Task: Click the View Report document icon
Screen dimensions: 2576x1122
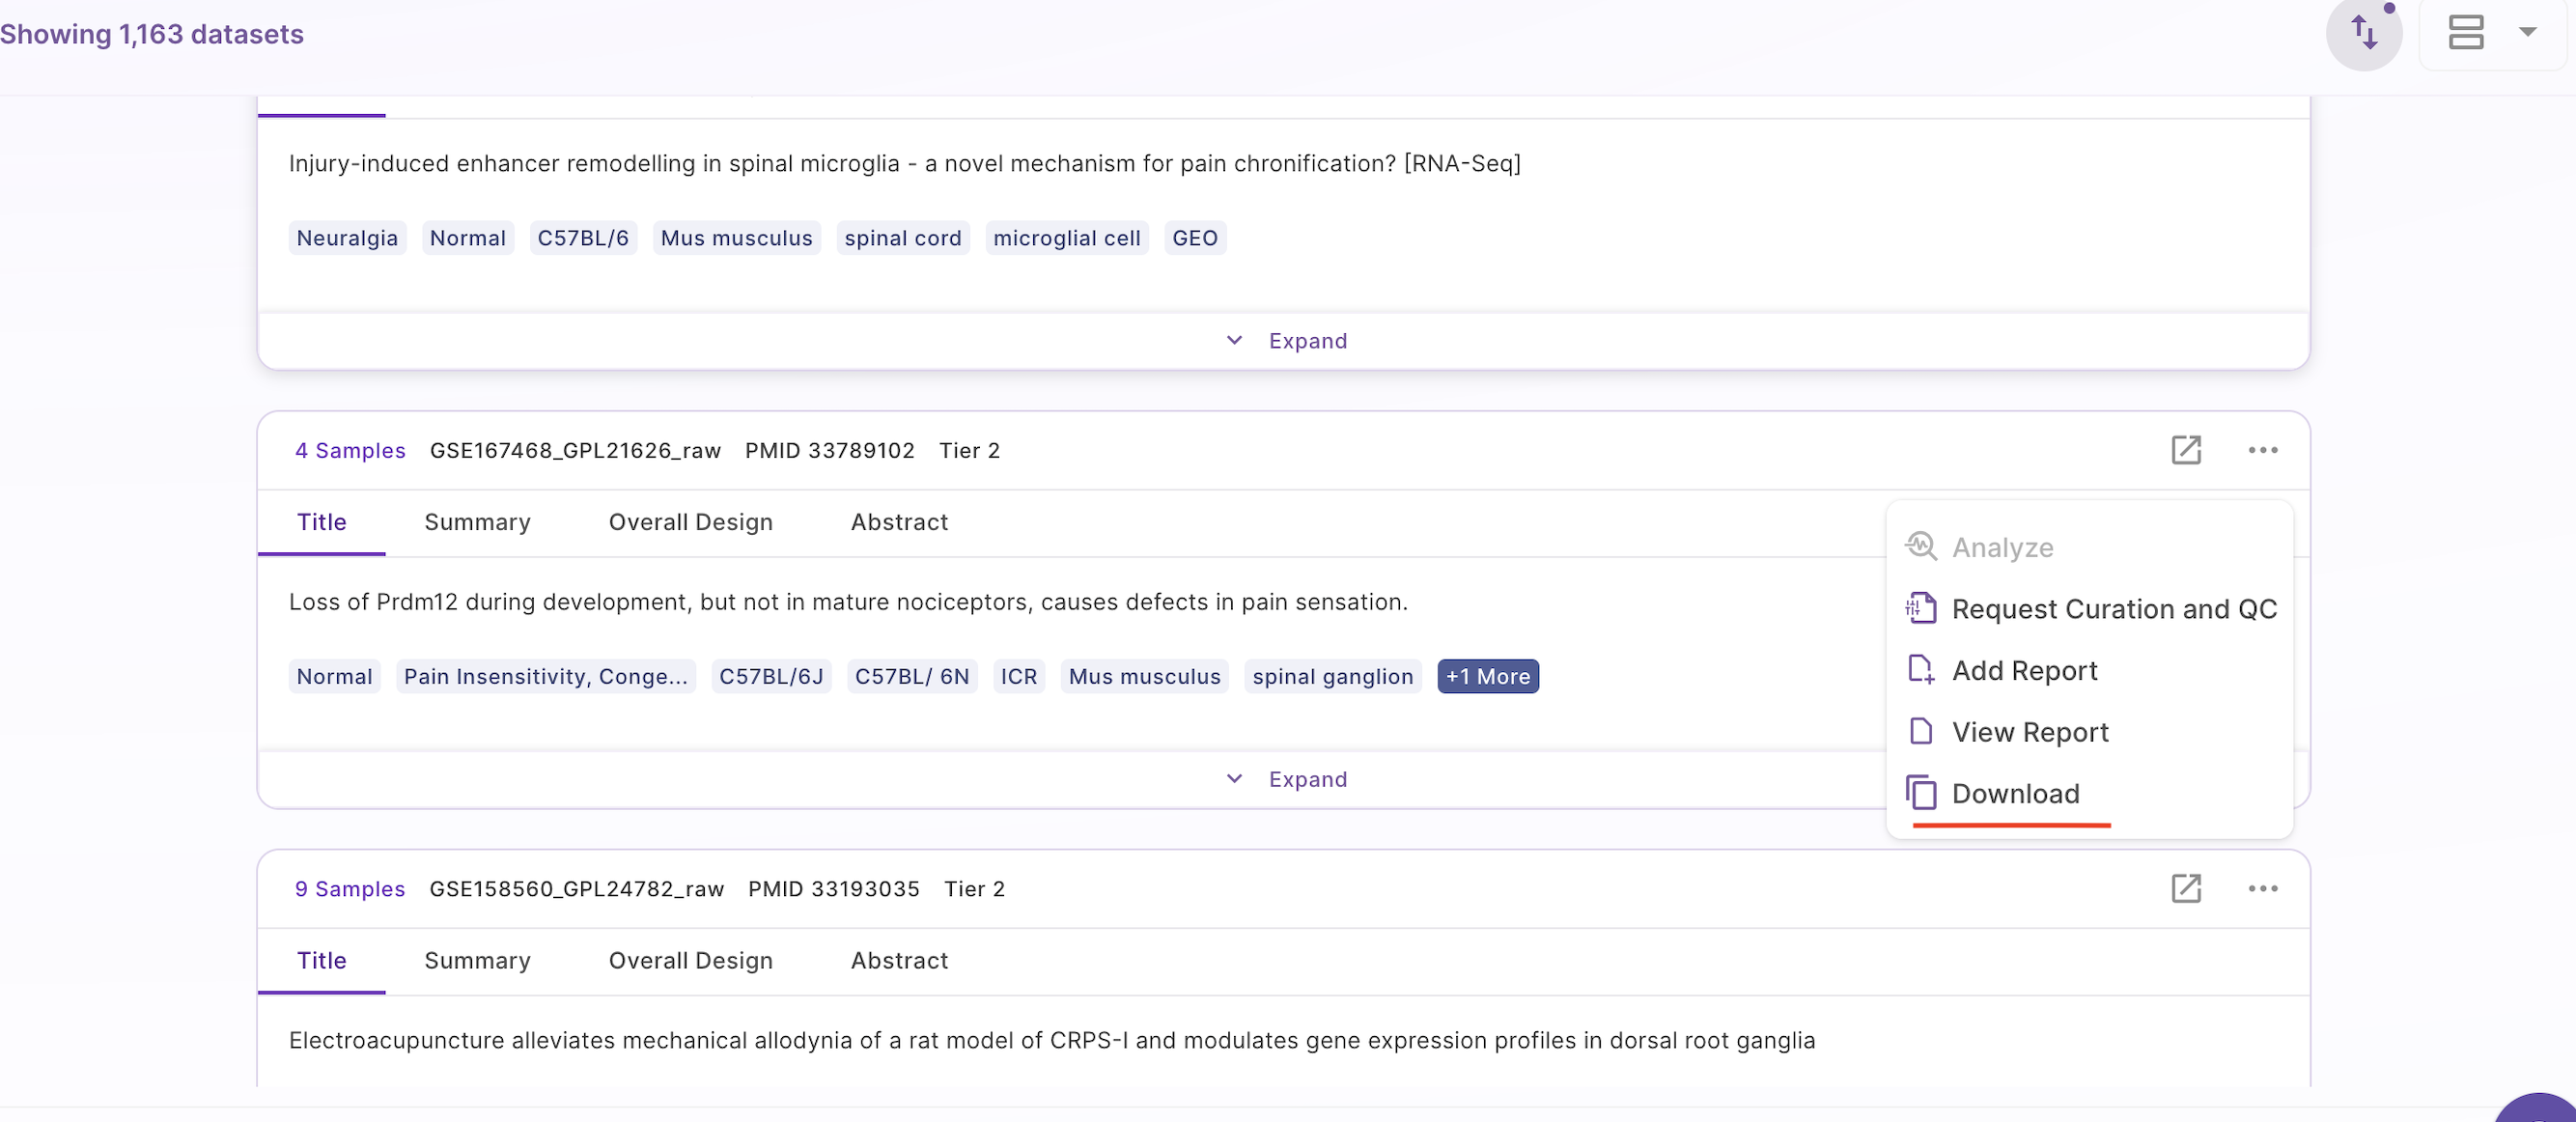Action: tap(1921, 731)
